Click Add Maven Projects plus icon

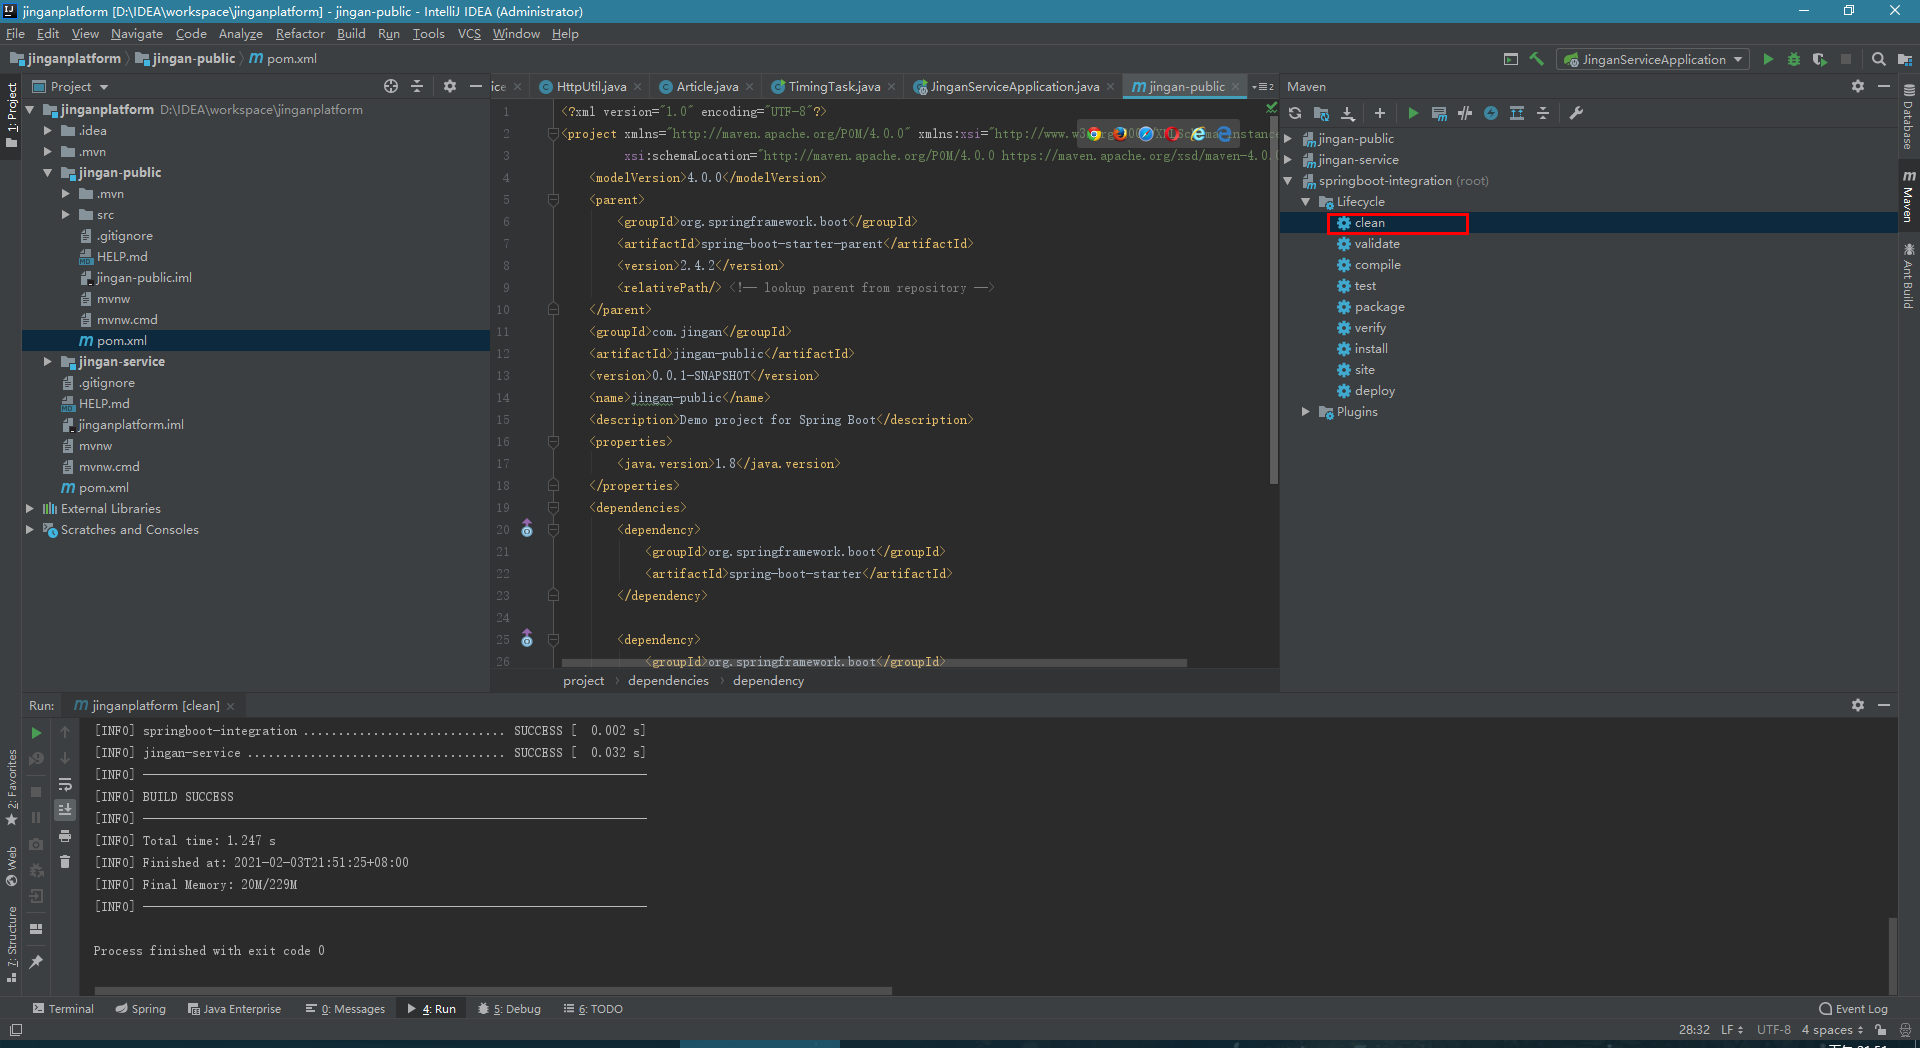(1380, 114)
